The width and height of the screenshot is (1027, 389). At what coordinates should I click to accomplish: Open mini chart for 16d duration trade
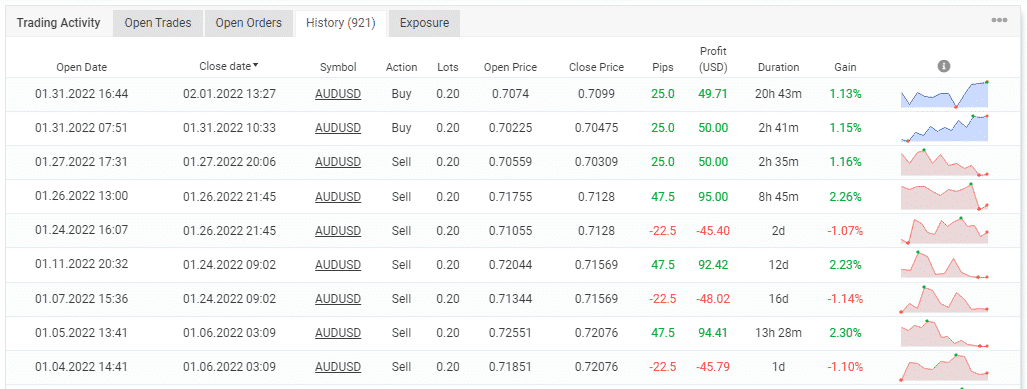(x=944, y=299)
